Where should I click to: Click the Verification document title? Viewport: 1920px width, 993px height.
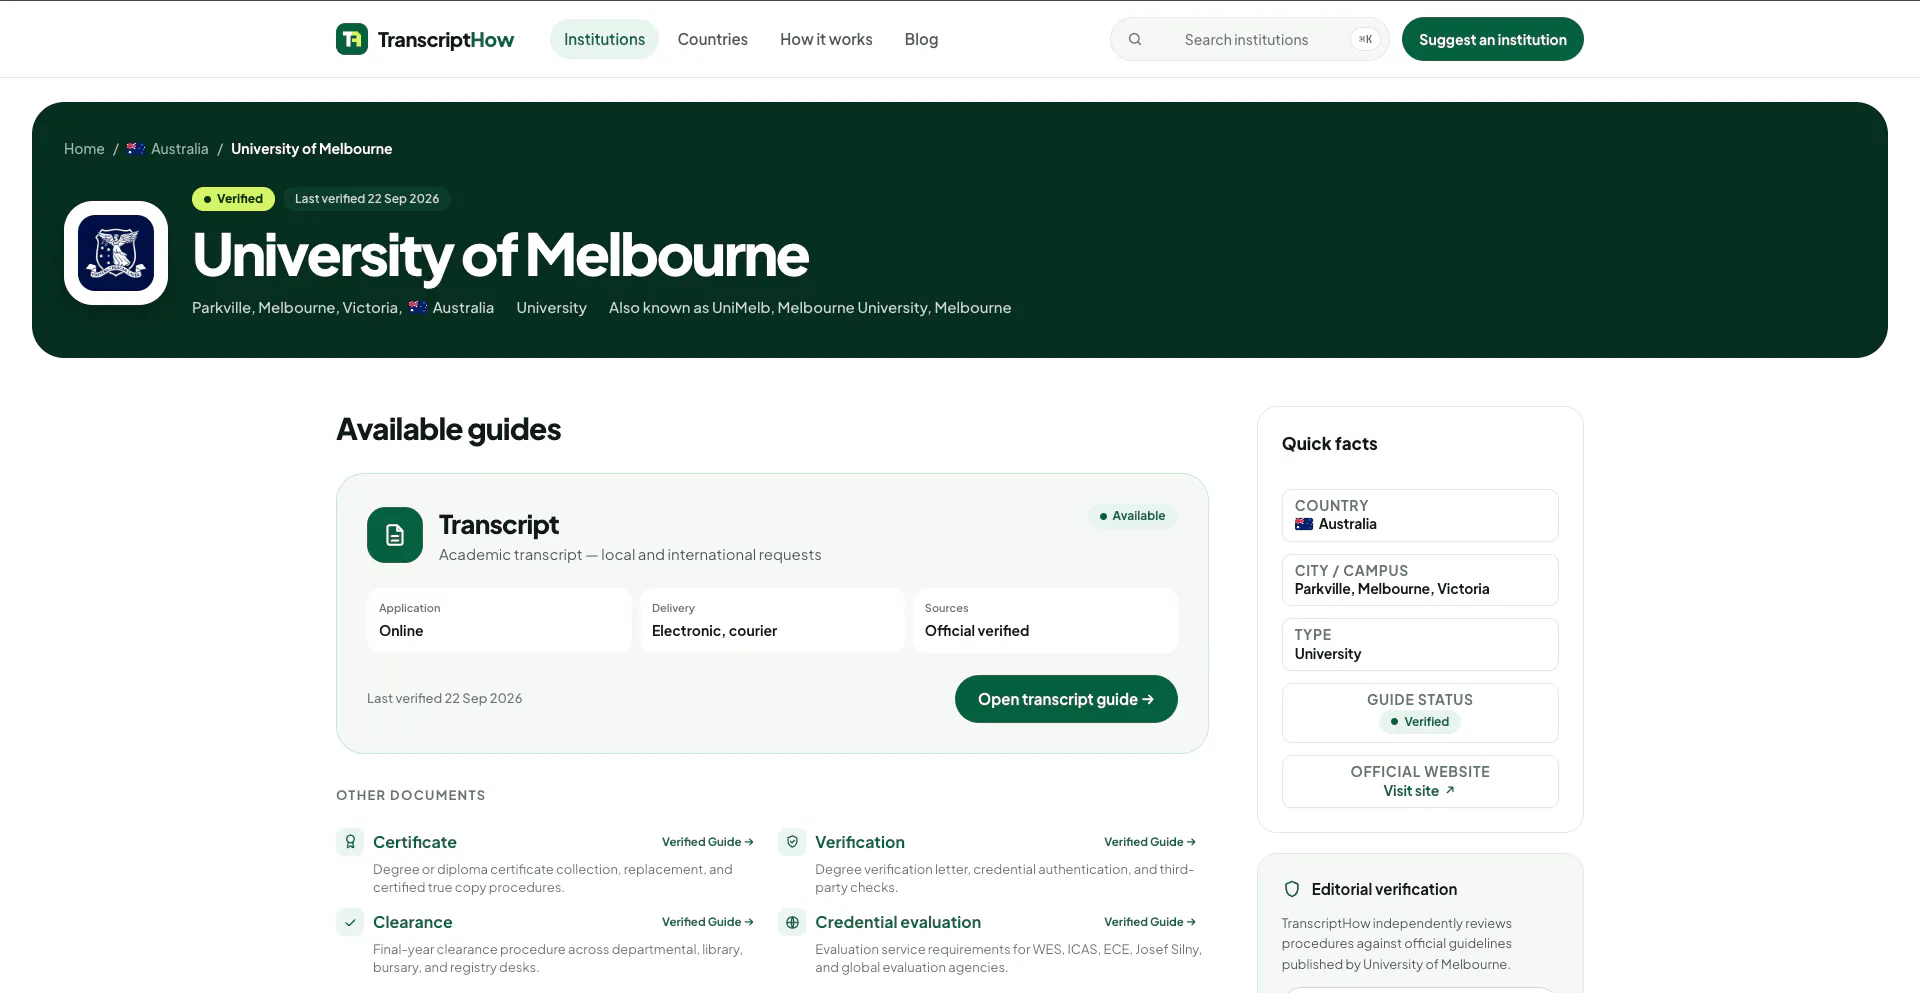(860, 842)
